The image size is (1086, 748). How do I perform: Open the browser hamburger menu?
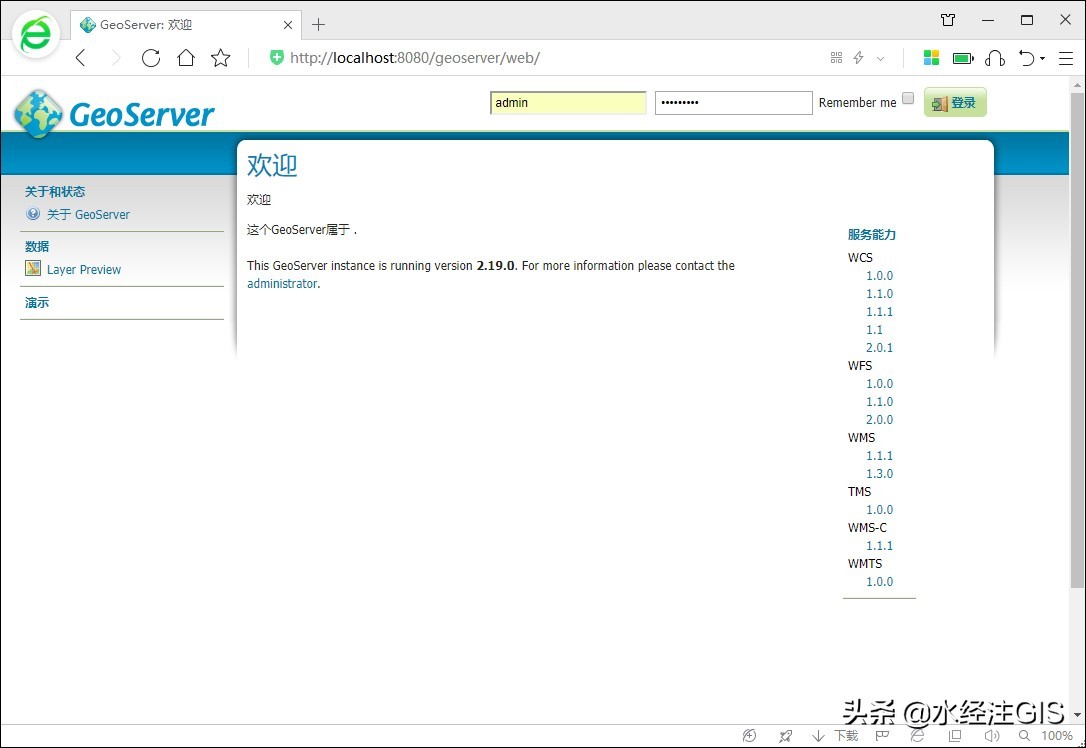1066,58
